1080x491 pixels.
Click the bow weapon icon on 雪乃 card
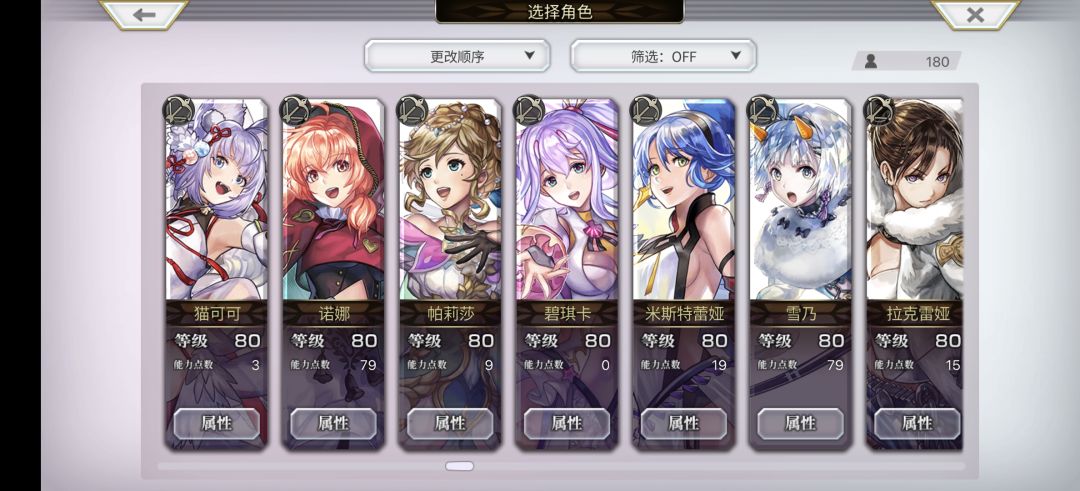(x=762, y=110)
